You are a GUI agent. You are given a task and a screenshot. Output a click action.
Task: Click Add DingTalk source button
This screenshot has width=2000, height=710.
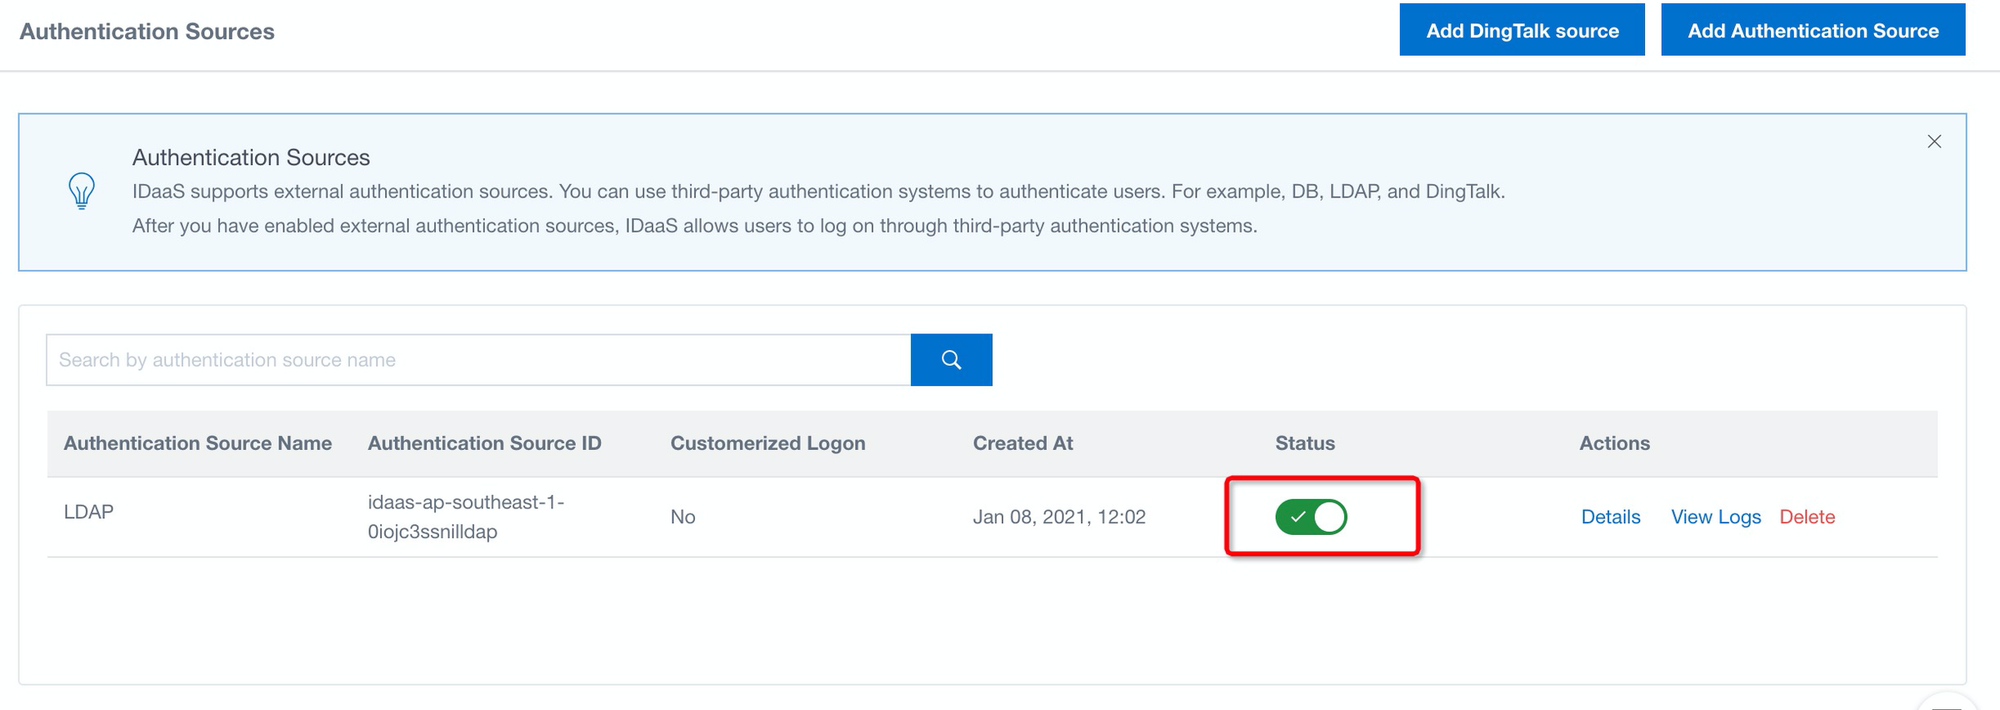coord(1521,31)
